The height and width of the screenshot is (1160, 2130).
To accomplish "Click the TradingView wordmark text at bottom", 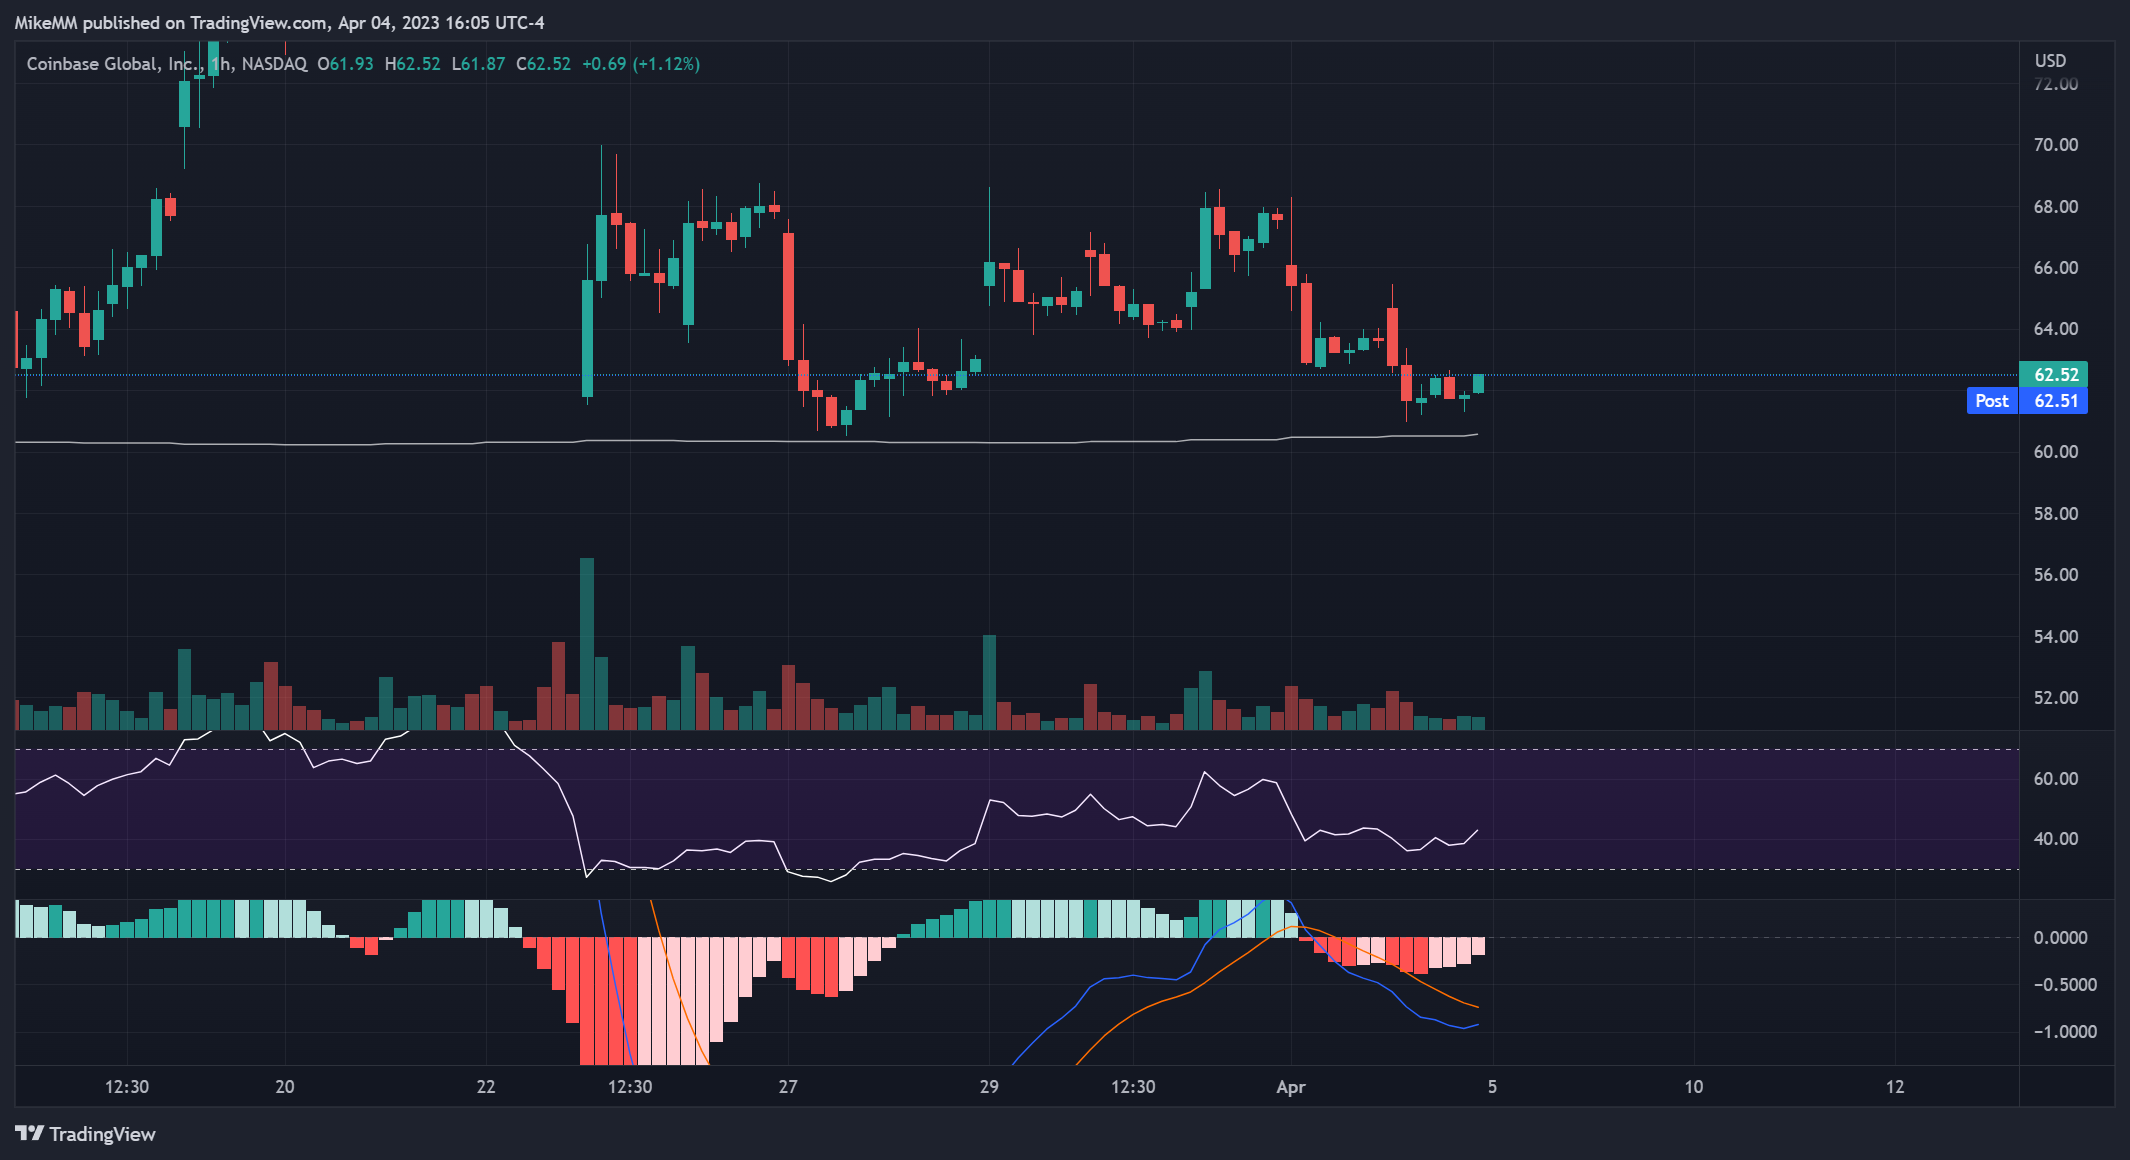I will pos(103,1134).
